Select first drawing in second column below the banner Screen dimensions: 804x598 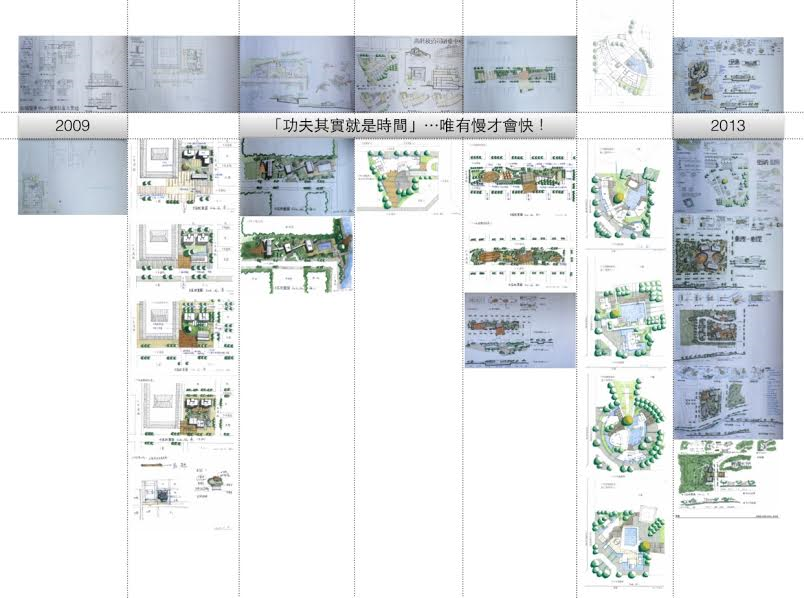point(183,177)
